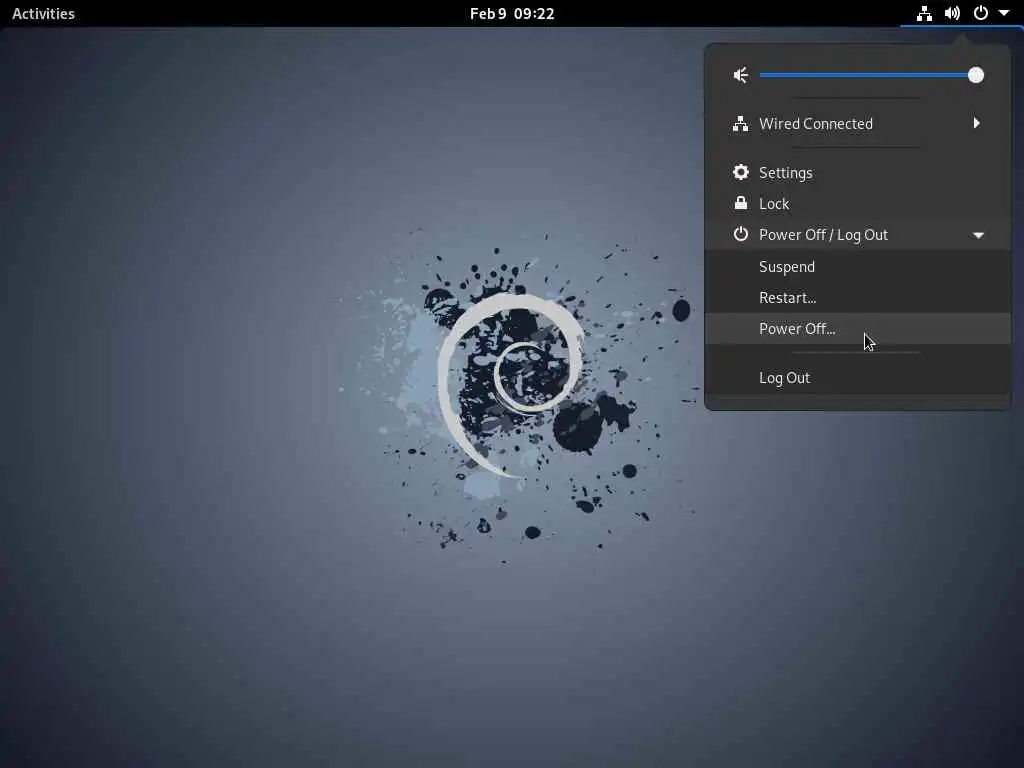The height and width of the screenshot is (768, 1024).
Task: Click the Lock padlock icon
Action: [741, 203]
